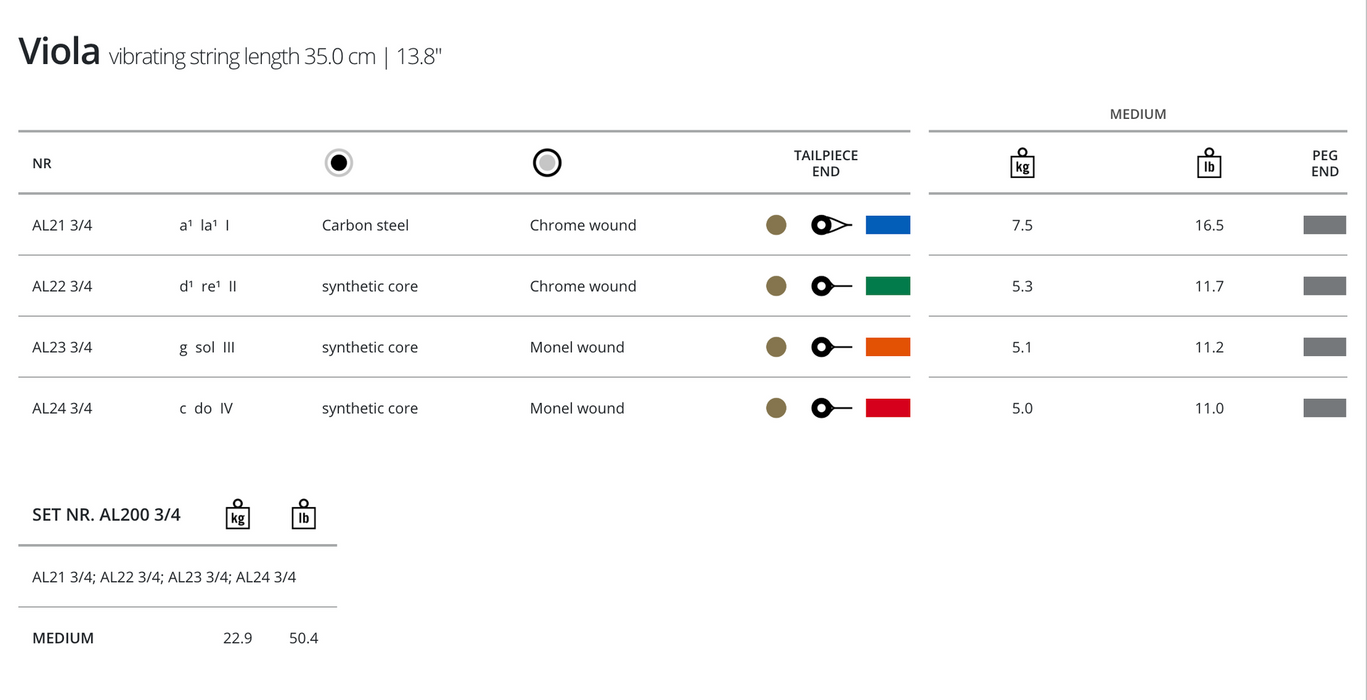Click the lb icon beside SET NR. AL200
The image size is (1367, 700).
303,514
